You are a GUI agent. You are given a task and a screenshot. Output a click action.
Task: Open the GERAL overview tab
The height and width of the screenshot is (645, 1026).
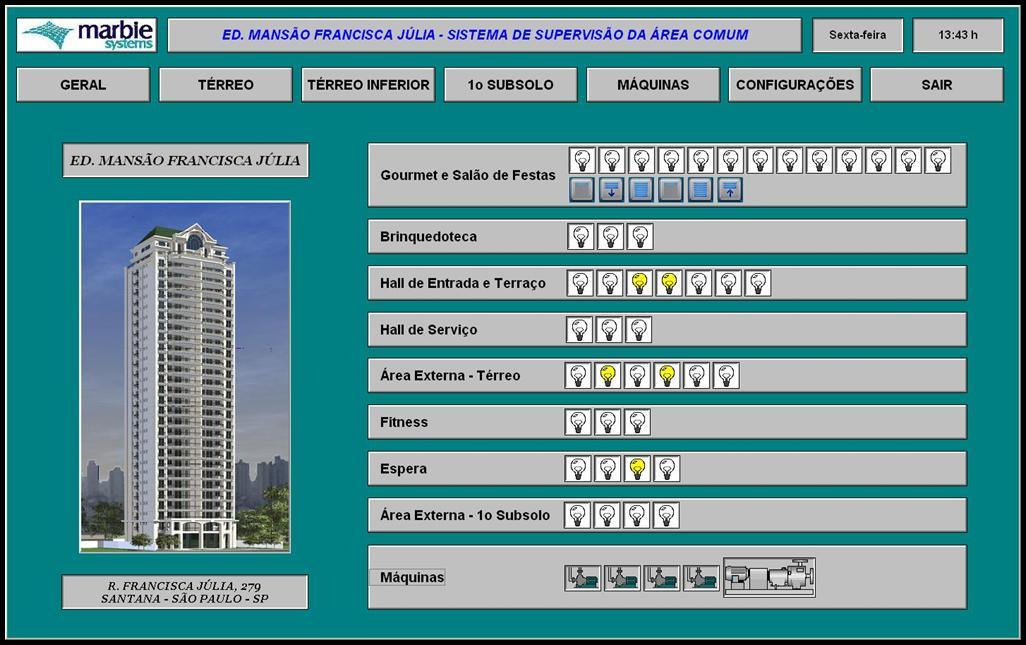pyautogui.click(x=83, y=85)
